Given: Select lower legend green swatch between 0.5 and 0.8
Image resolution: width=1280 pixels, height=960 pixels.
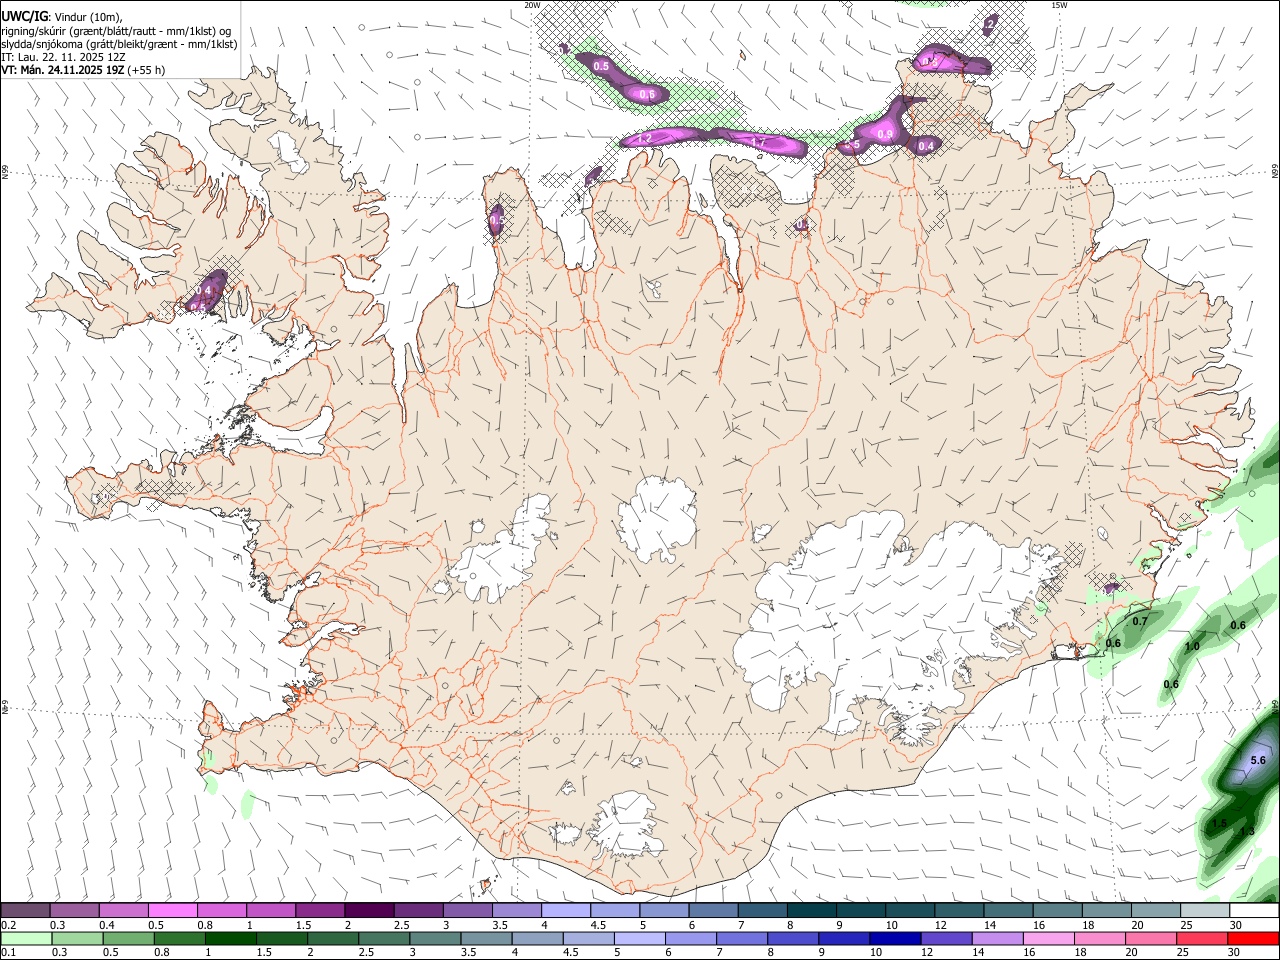Looking at the screenshot, I should pyautogui.click(x=128, y=938).
